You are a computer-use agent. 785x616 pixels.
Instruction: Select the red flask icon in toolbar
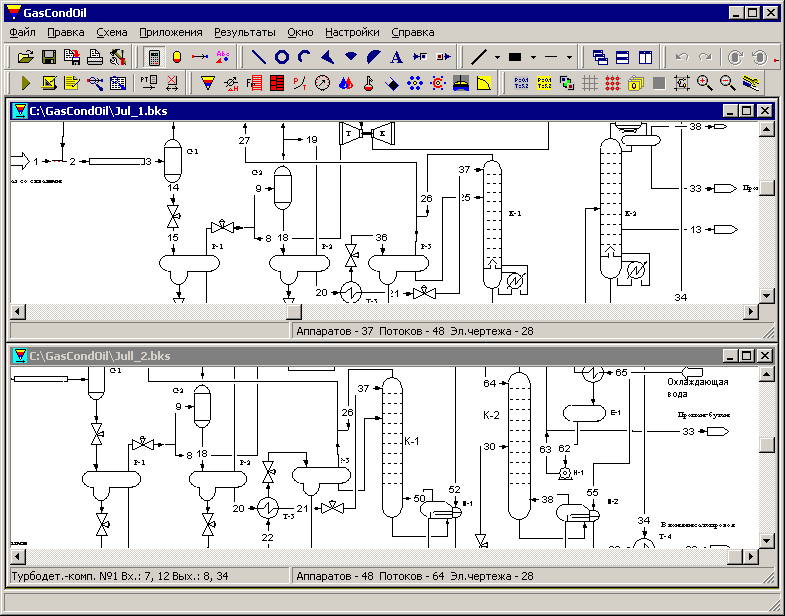[368, 83]
